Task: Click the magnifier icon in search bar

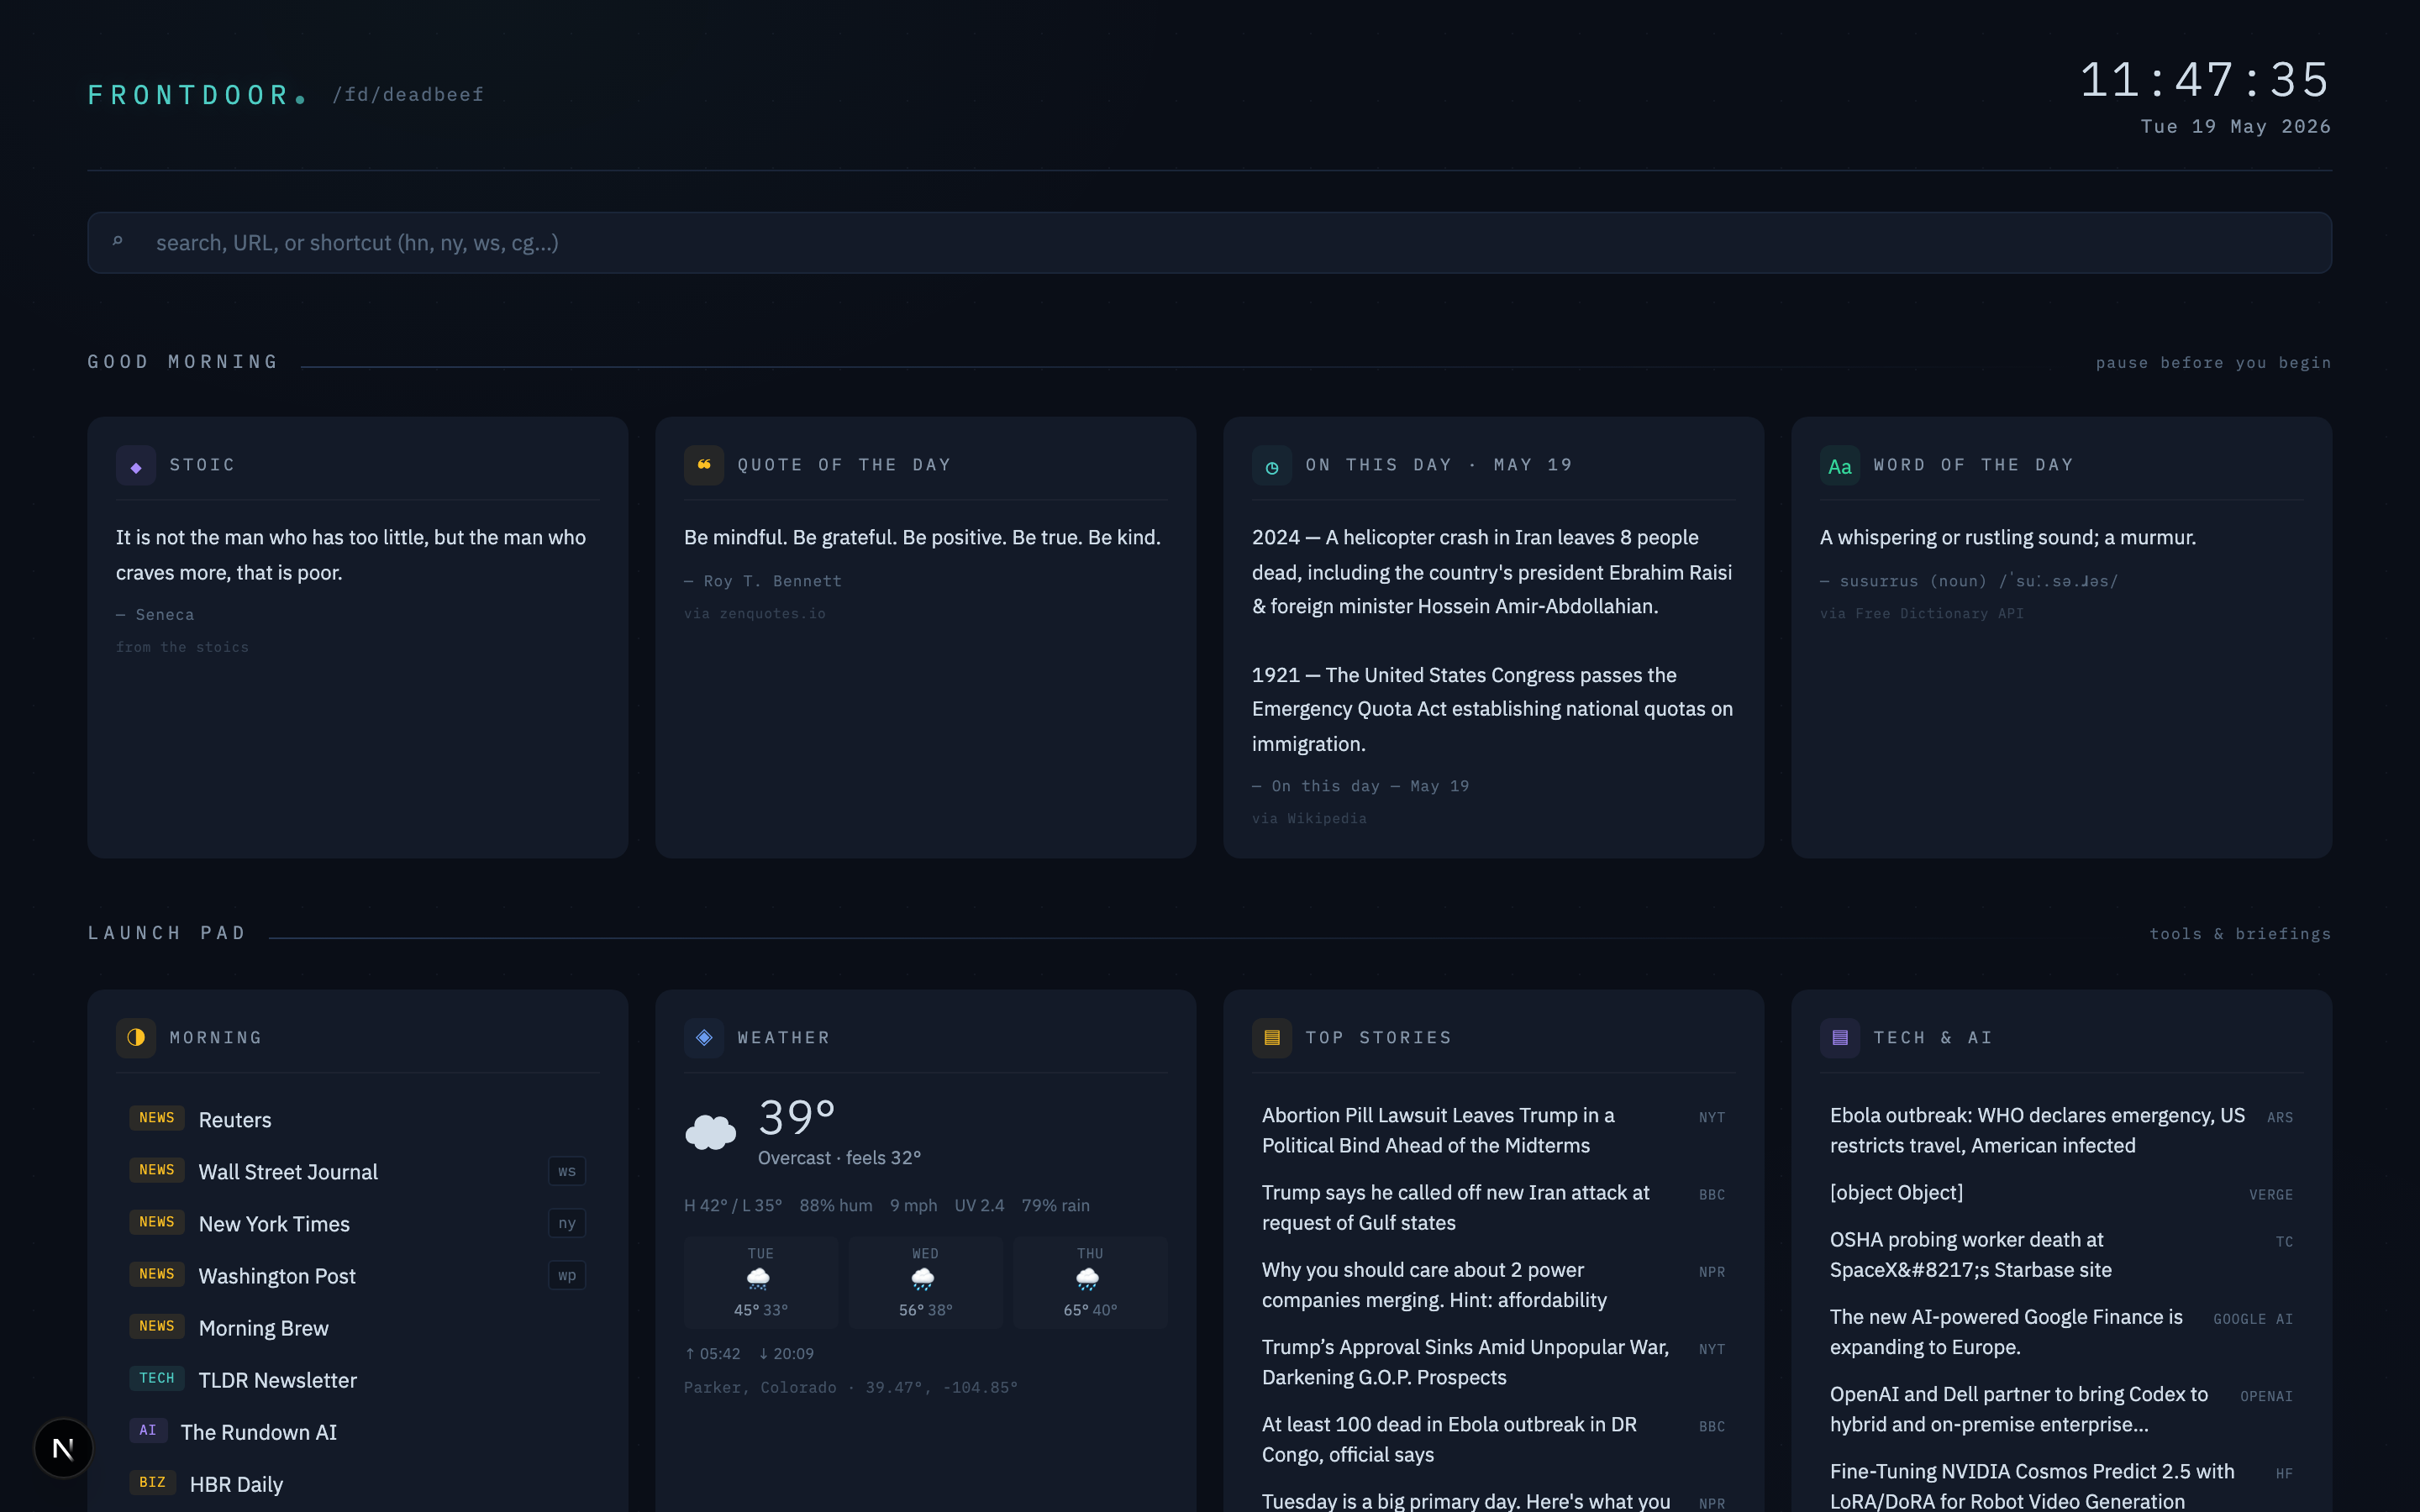Action: coord(118,242)
